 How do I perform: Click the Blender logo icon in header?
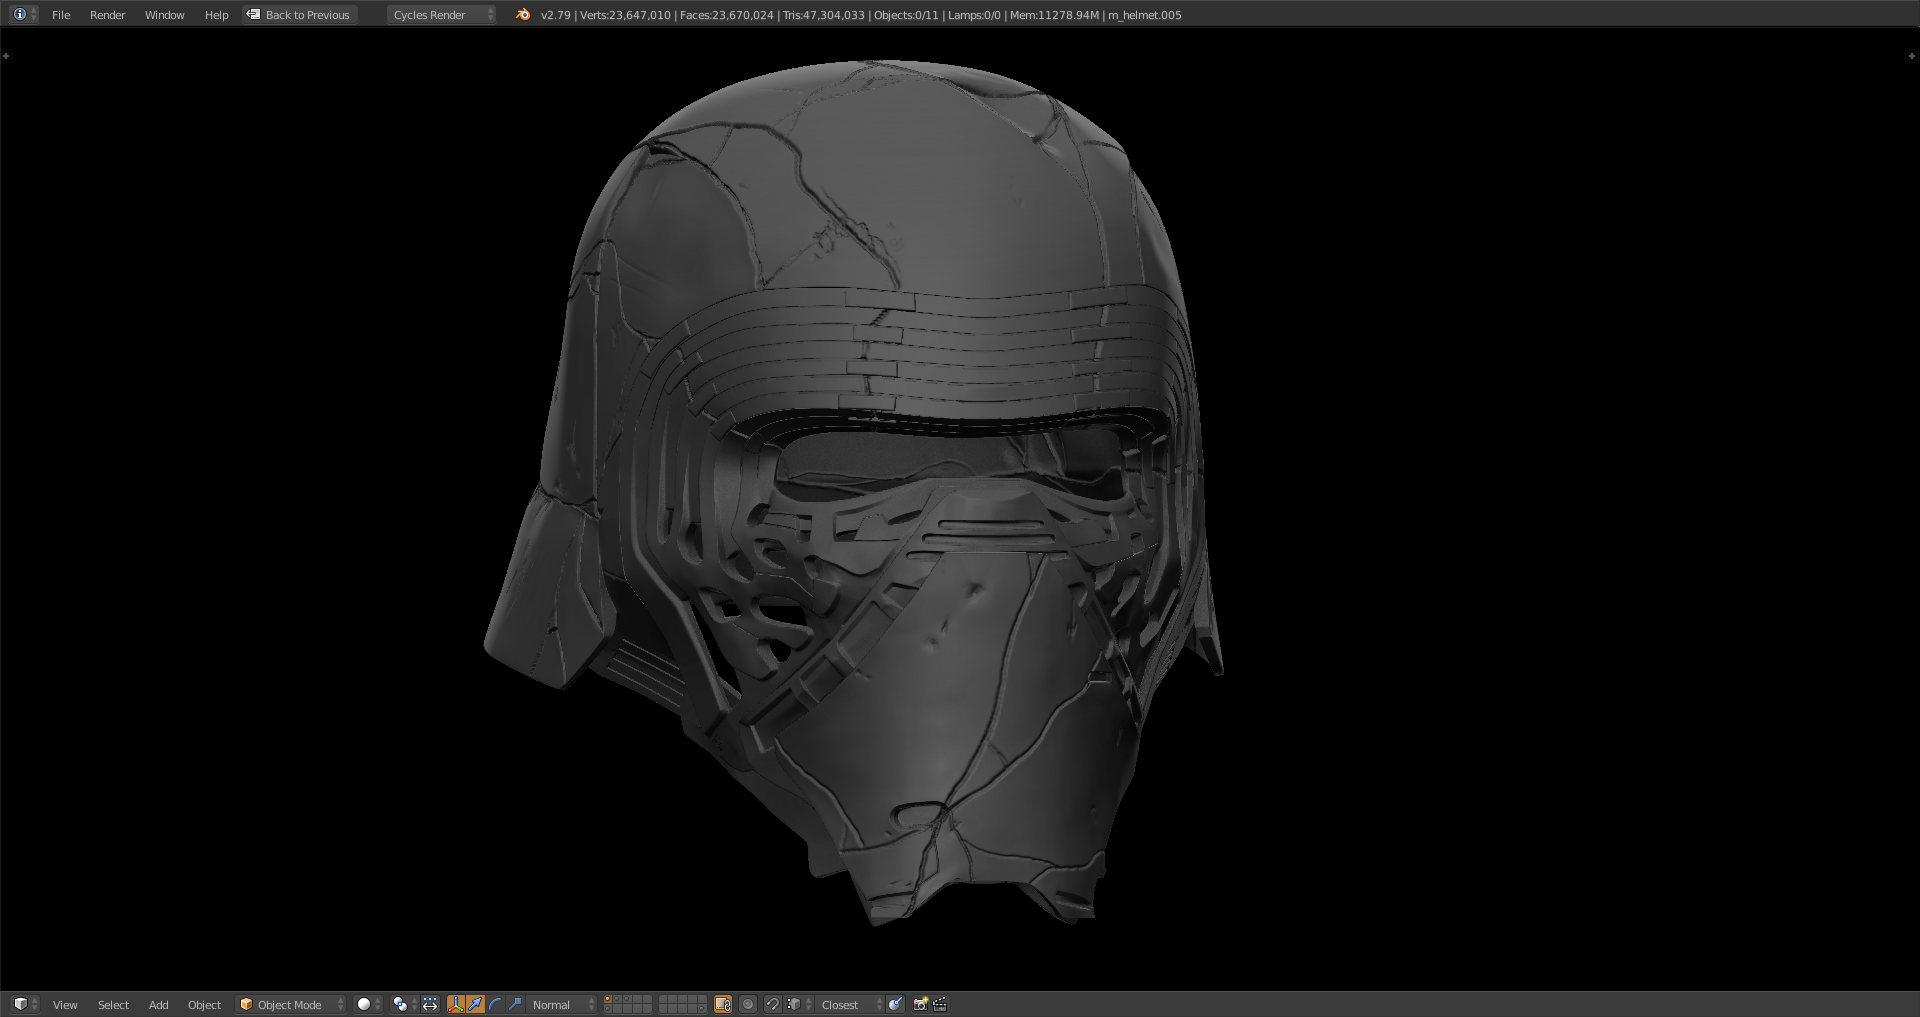point(523,15)
